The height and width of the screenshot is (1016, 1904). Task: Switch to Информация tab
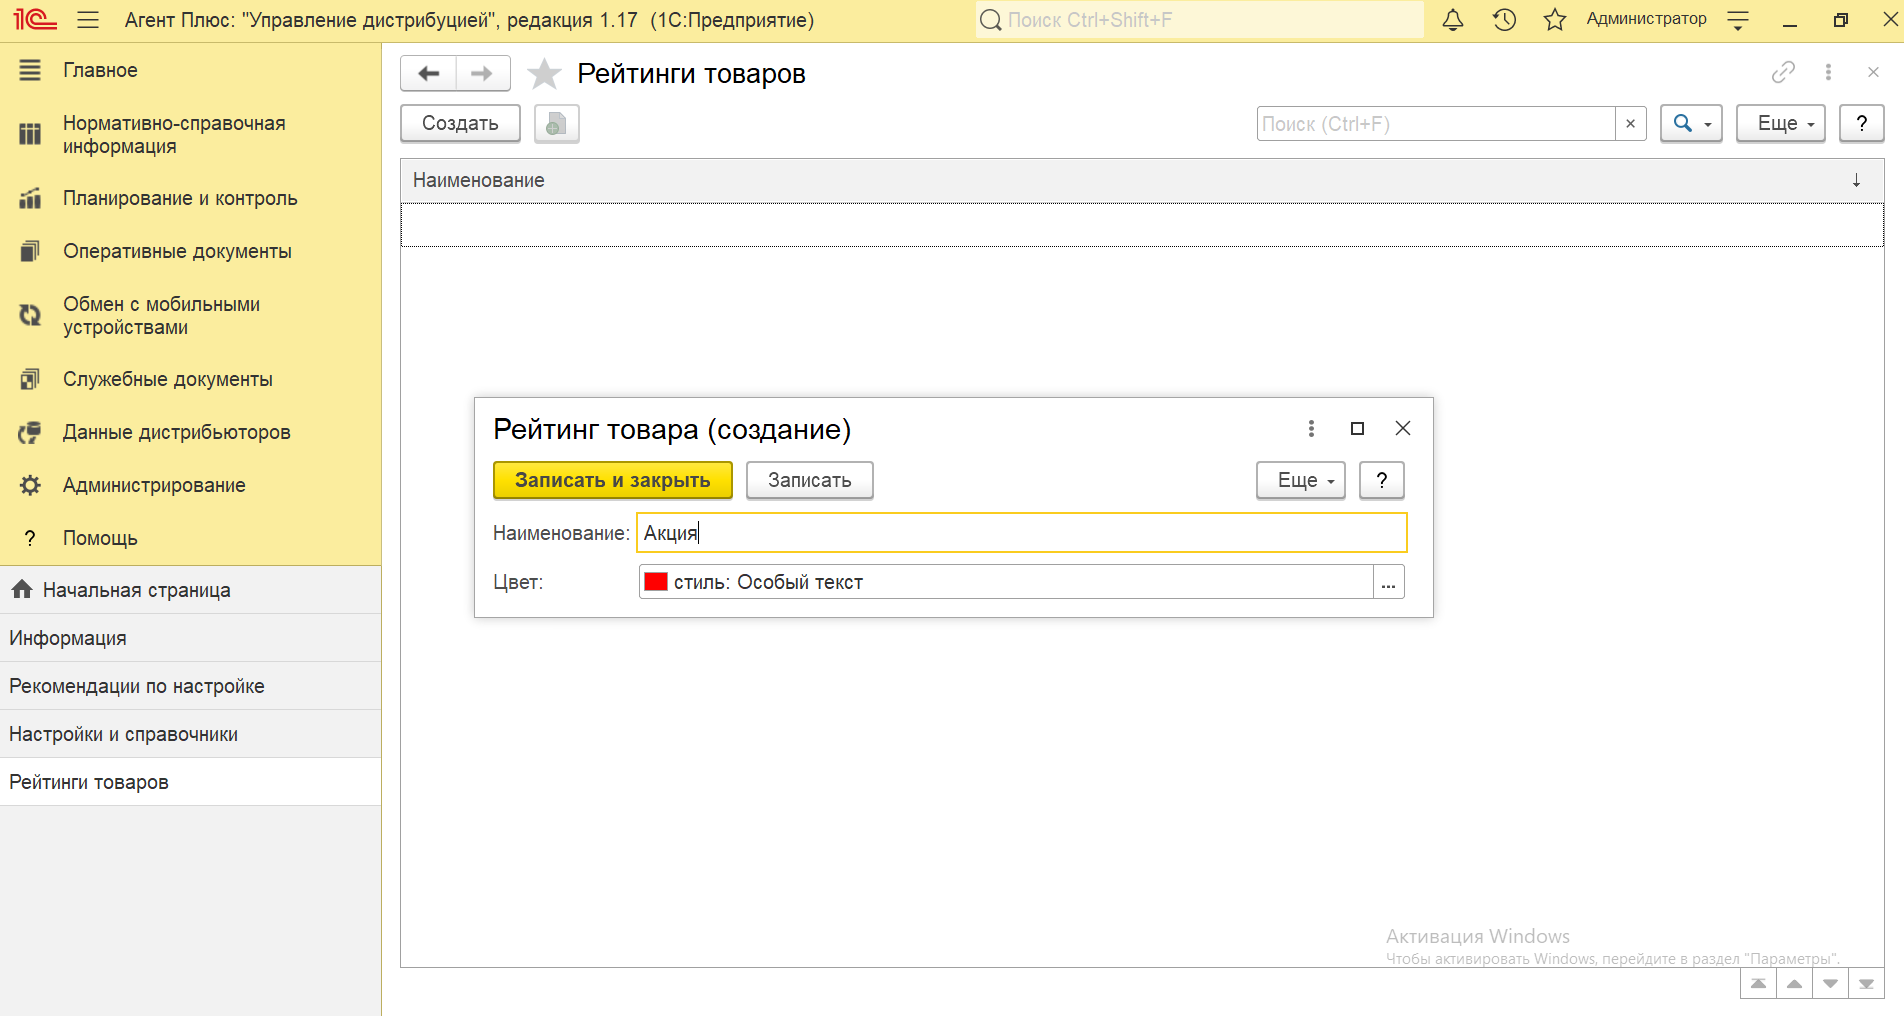[190, 638]
